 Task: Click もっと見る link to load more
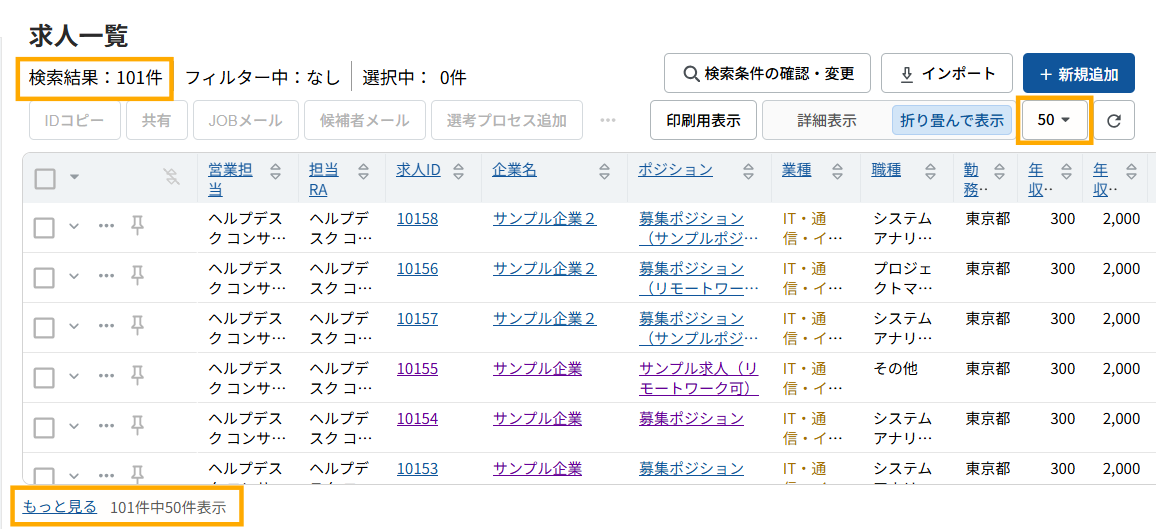point(60,507)
